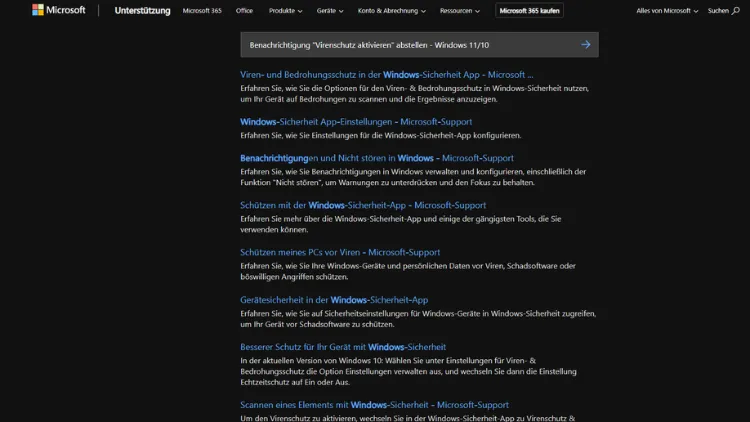Click the search magnifier icon
The width and height of the screenshot is (750, 422).
pyautogui.click(x=736, y=11)
